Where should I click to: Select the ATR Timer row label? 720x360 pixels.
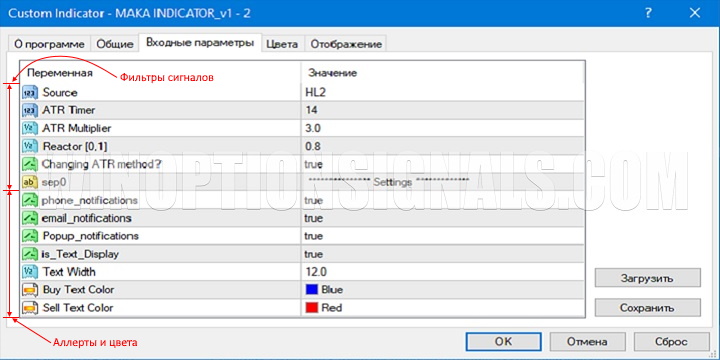[69, 110]
